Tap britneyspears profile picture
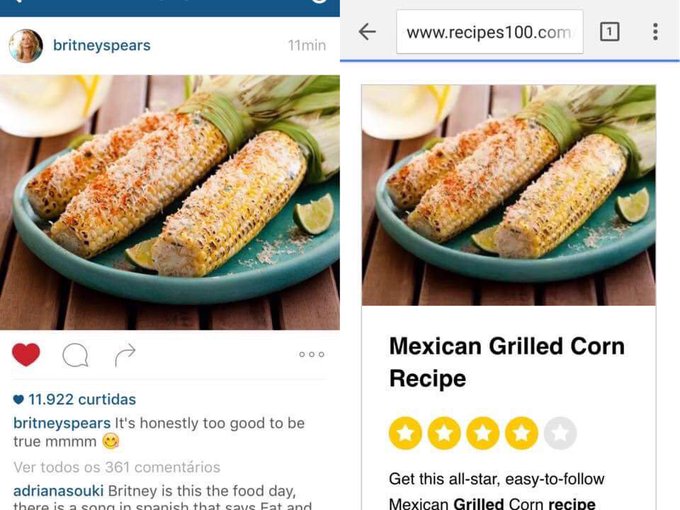The height and width of the screenshot is (510, 680). point(26,46)
